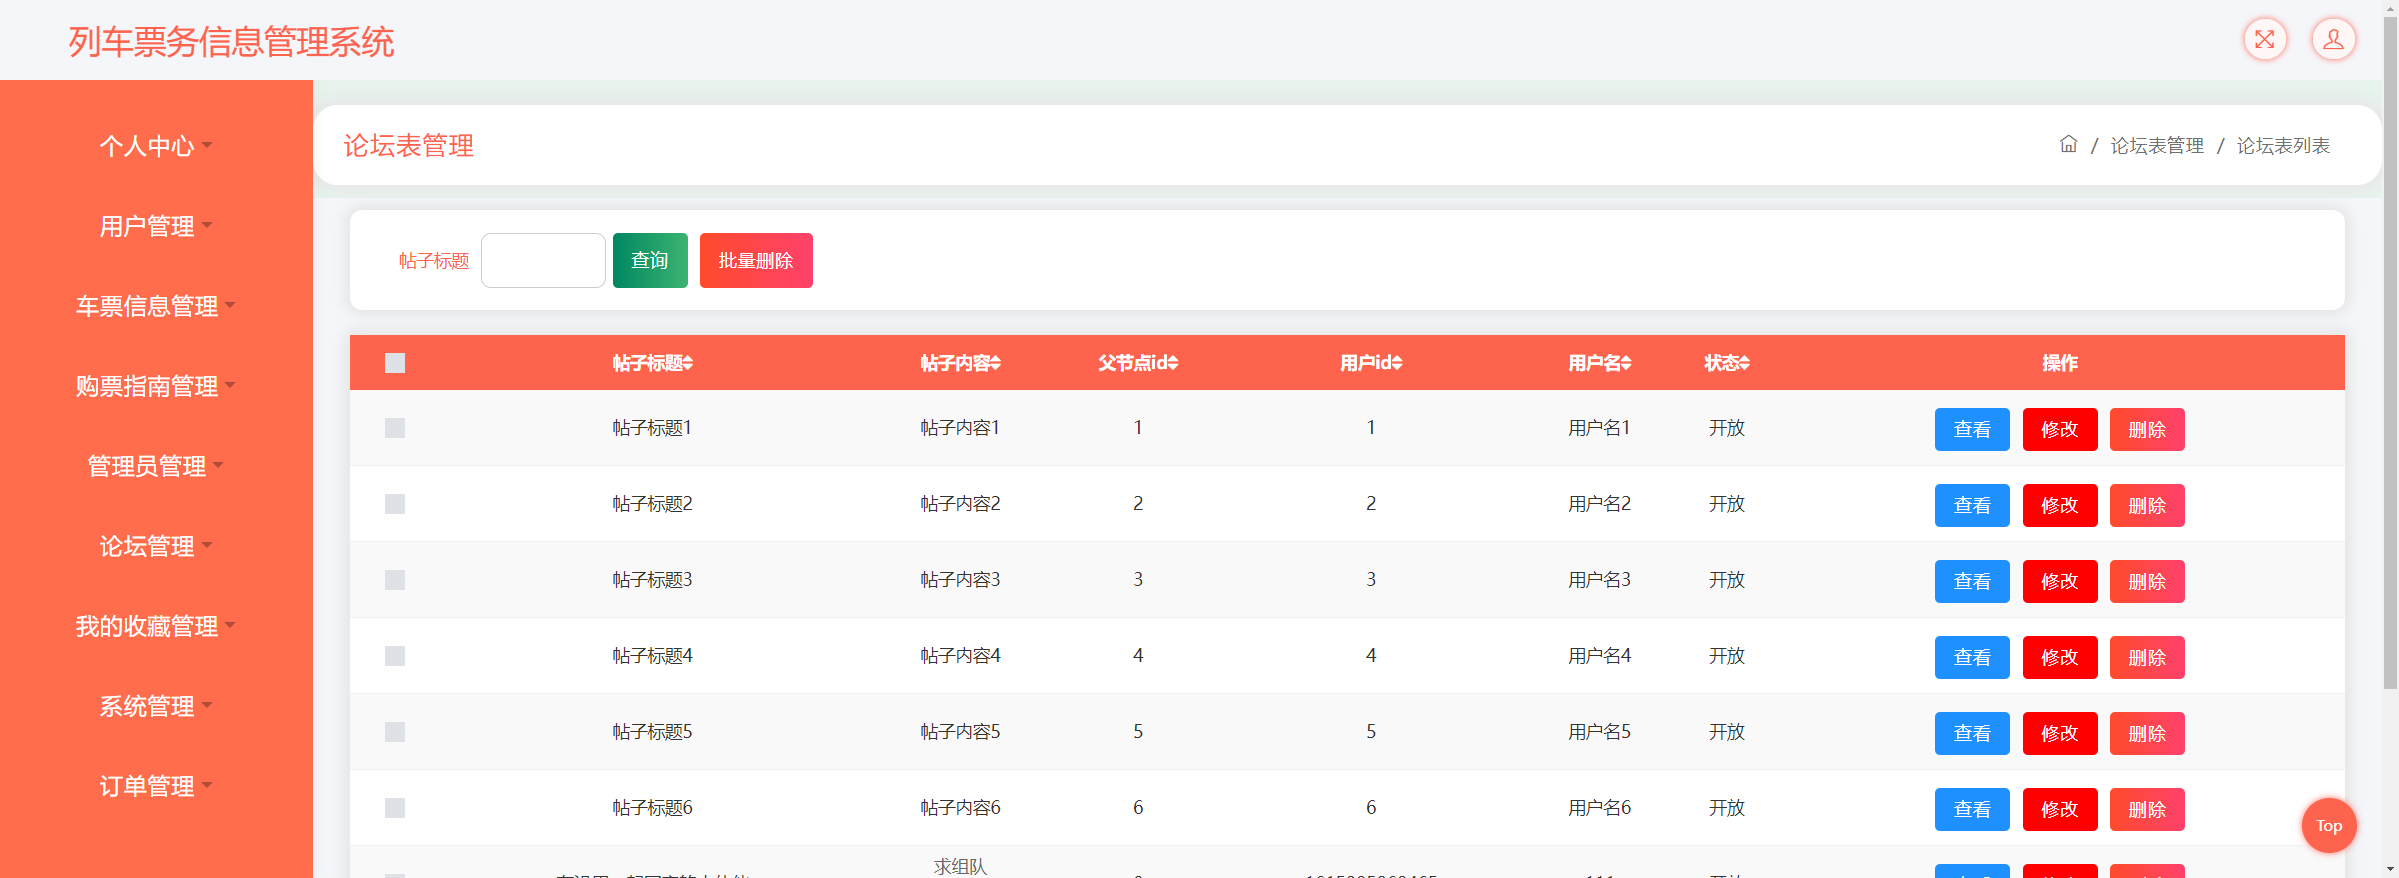This screenshot has height=878, width=2399.
Task: Sort by 父节点id column arrows
Action: [x=1173, y=363]
